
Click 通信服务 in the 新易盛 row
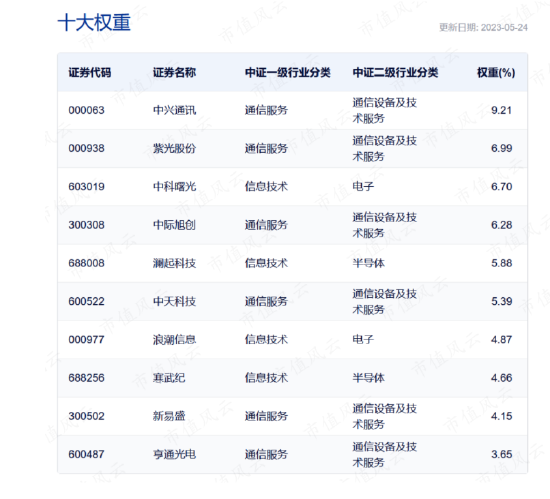(266, 416)
